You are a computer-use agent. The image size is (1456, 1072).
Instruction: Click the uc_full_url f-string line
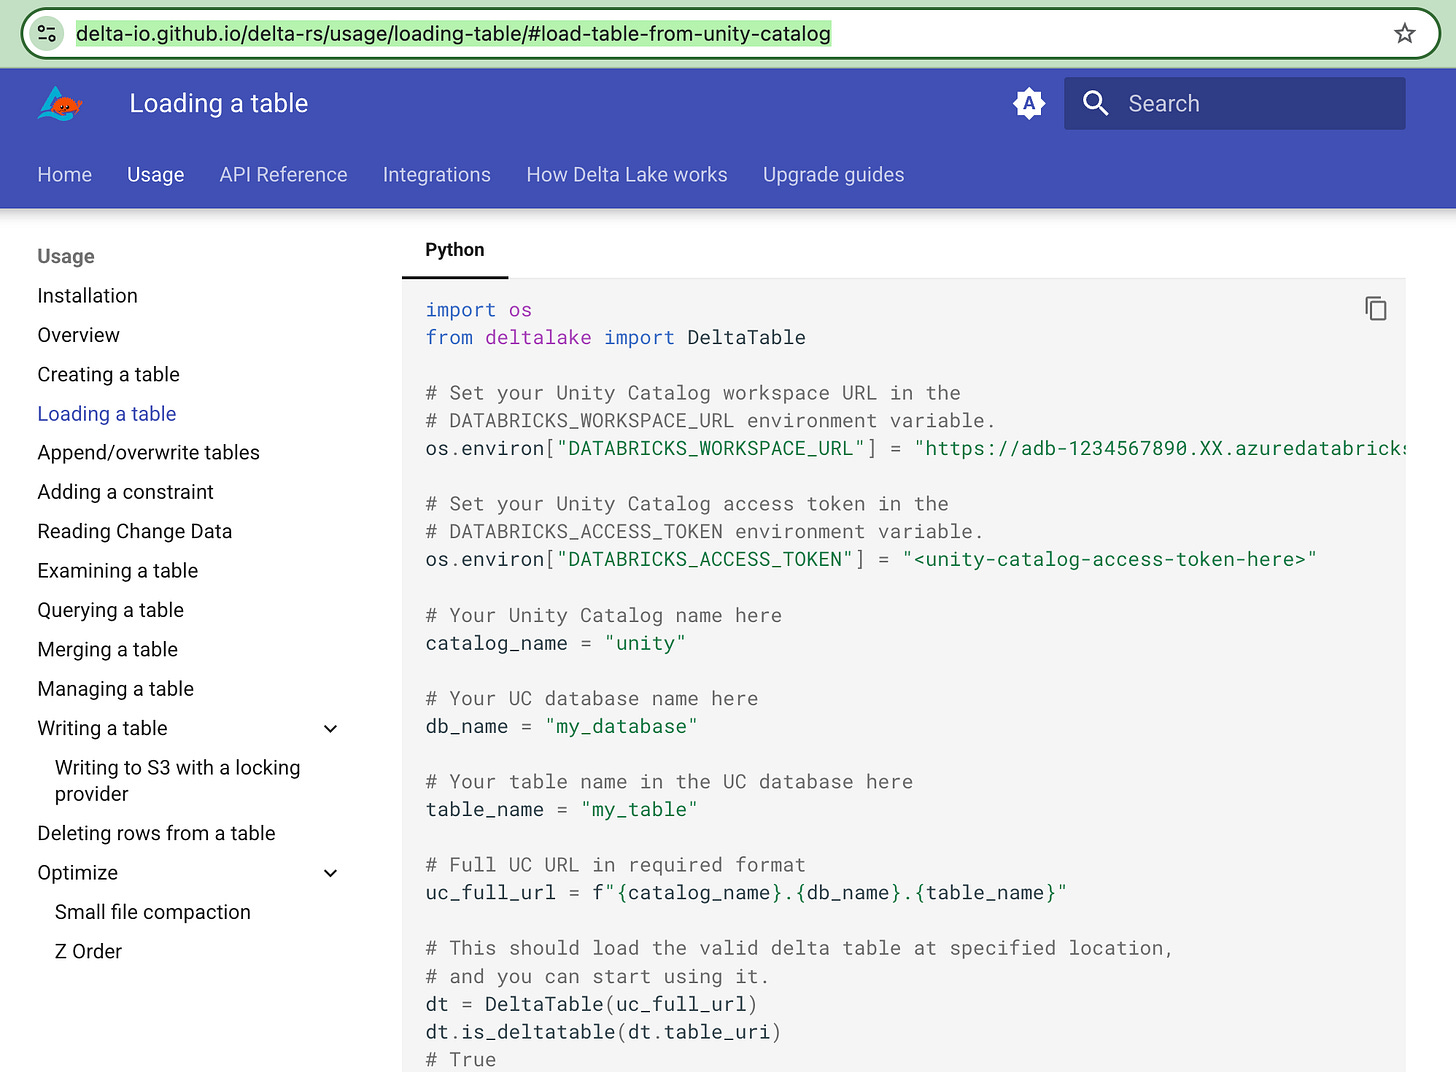[x=747, y=893]
